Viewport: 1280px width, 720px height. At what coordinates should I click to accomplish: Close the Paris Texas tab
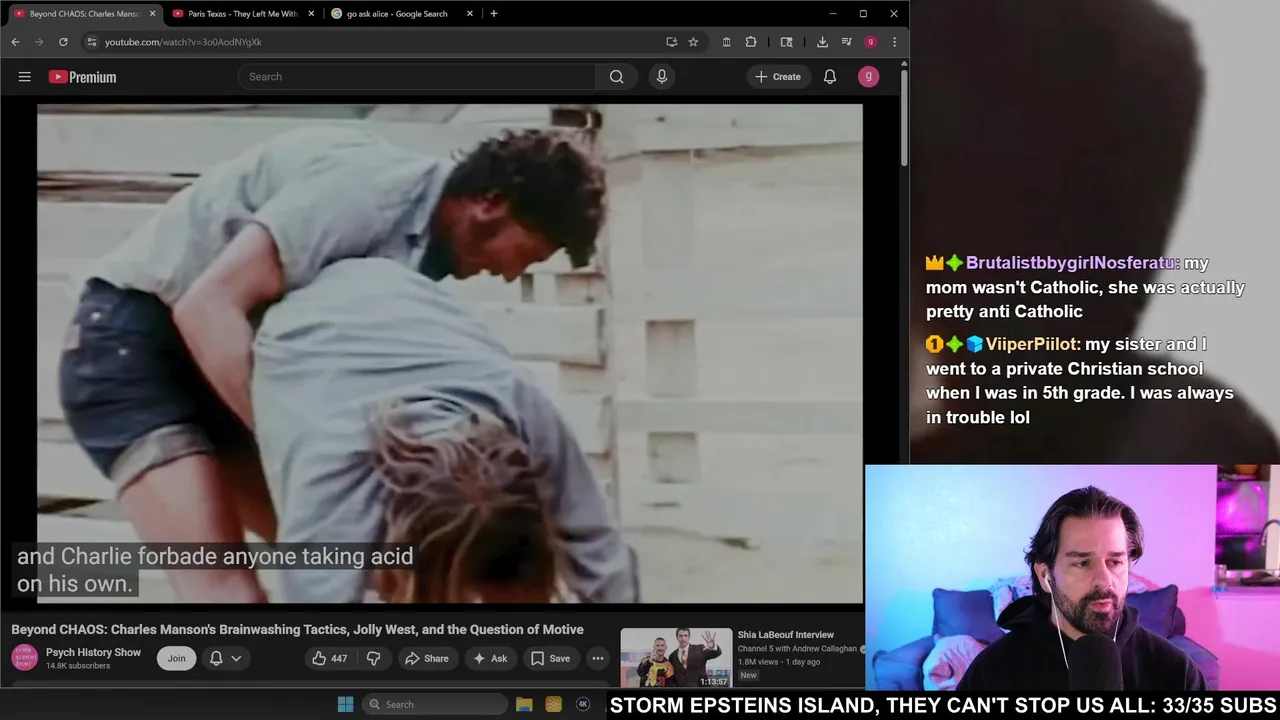click(311, 14)
